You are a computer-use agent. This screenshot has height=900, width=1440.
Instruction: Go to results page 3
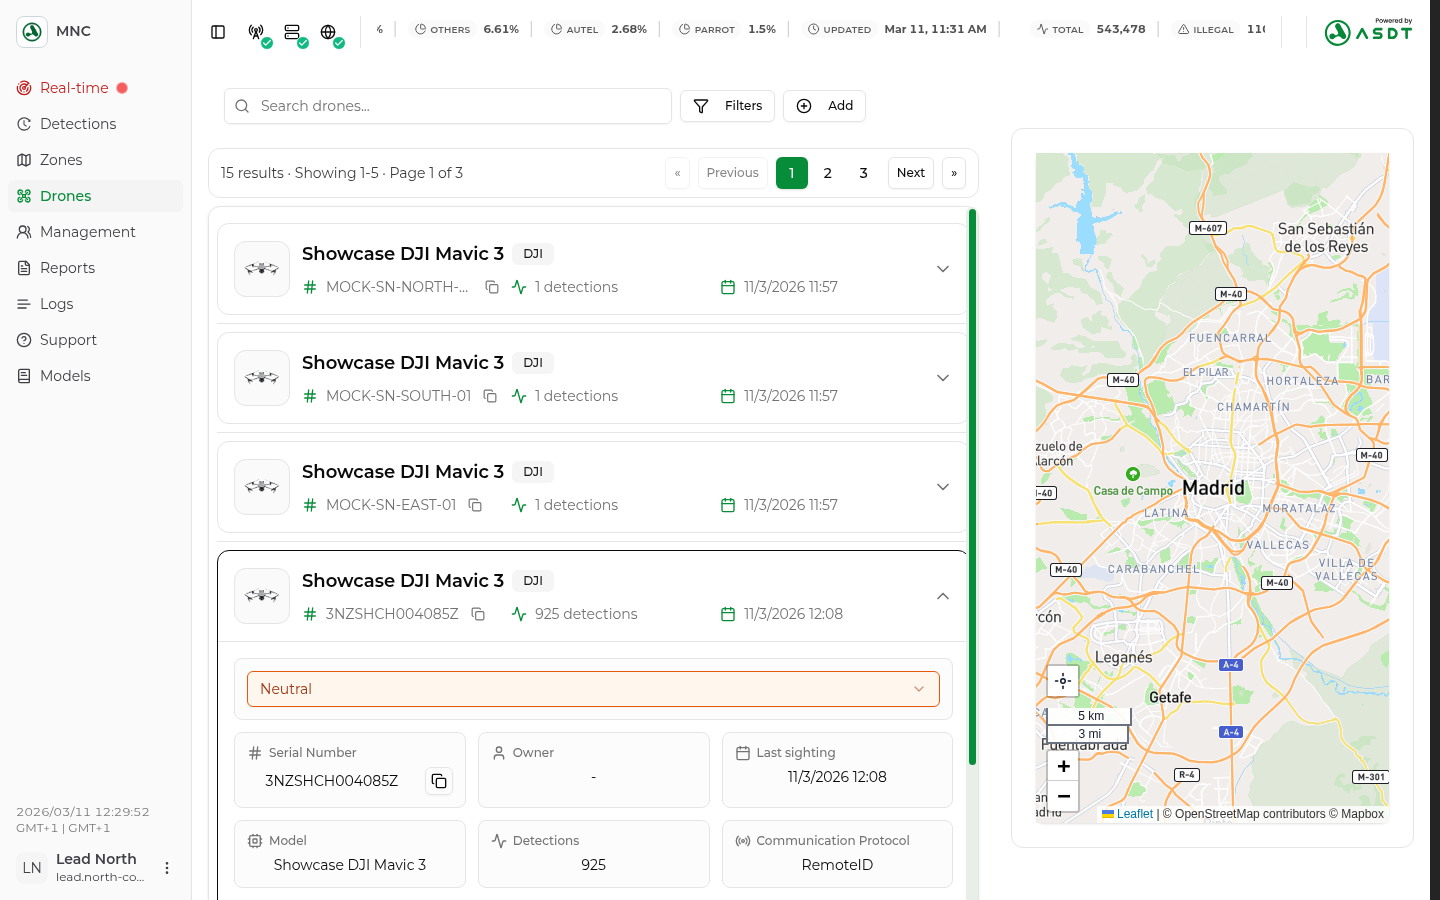pyautogui.click(x=864, y=173)
